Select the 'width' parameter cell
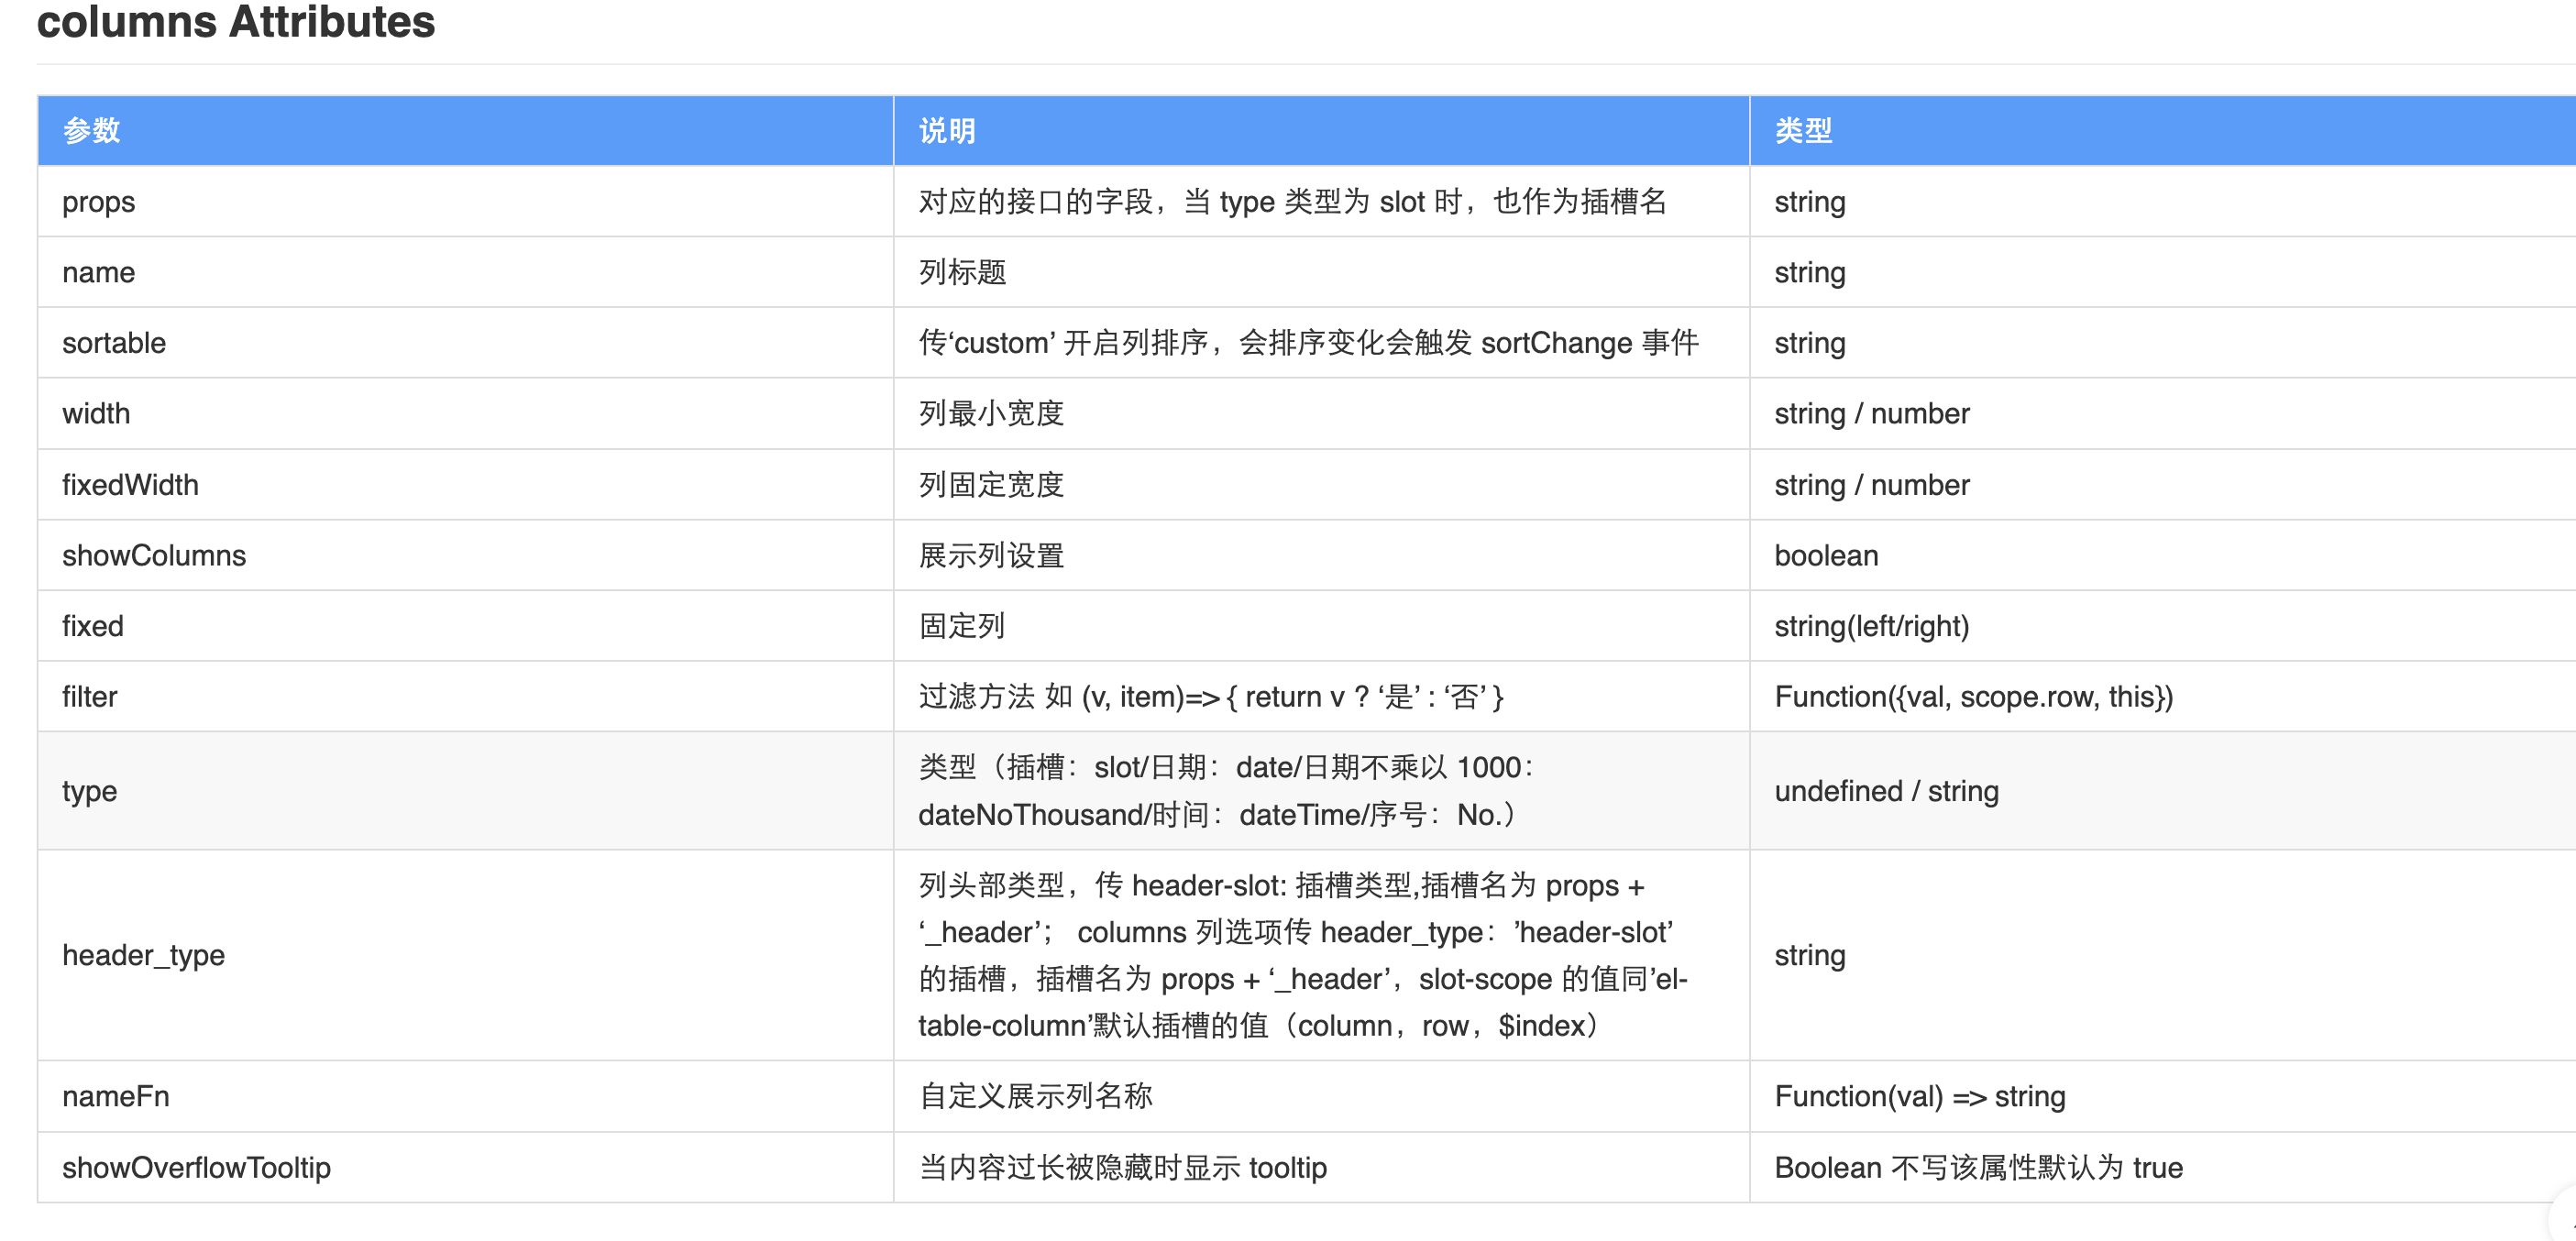 click(x=465, y=414)
